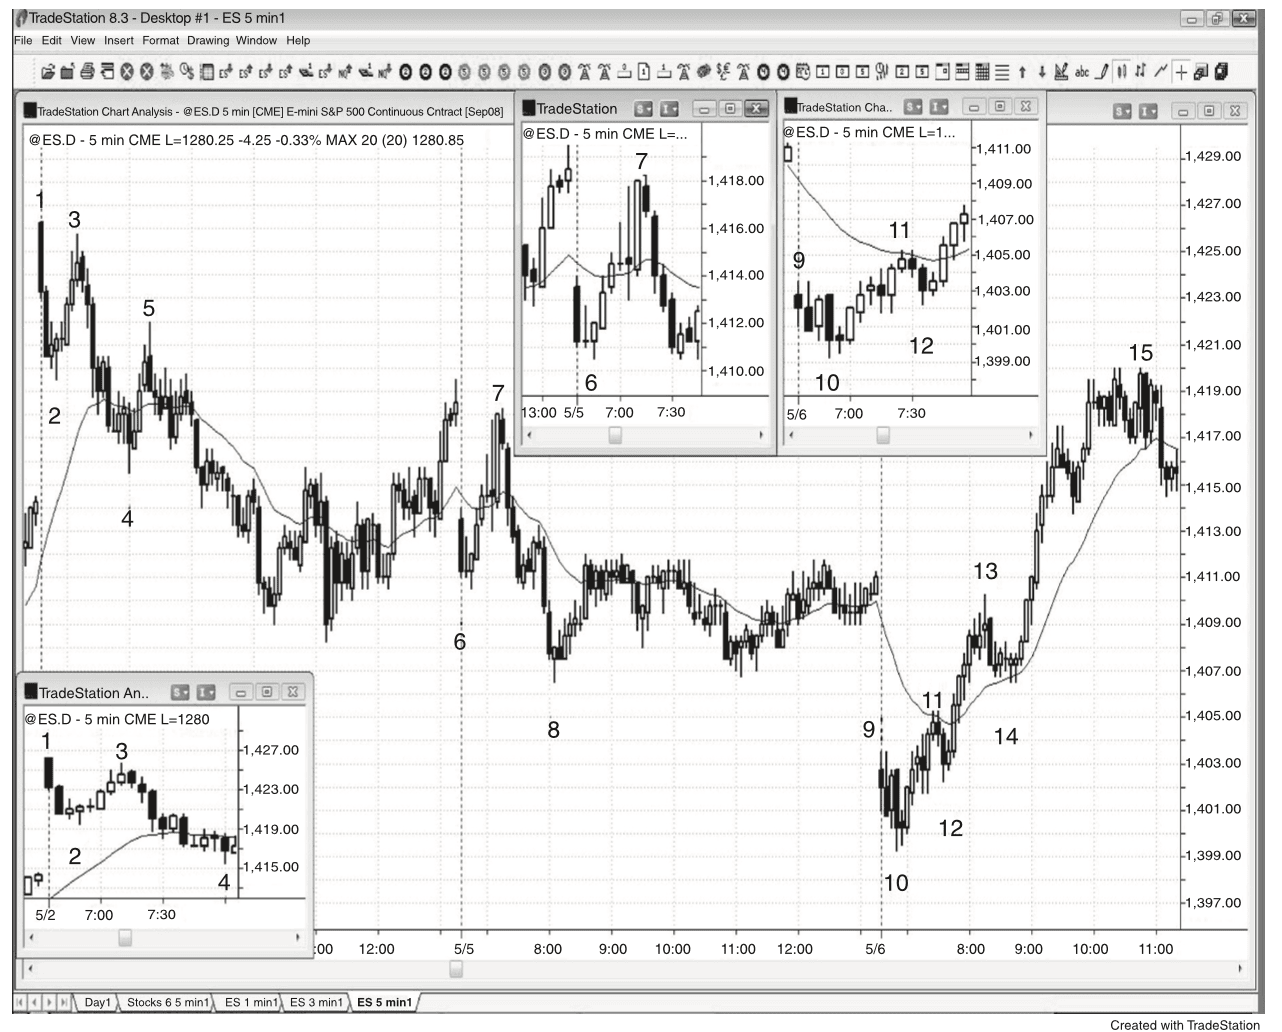The height and width of the screenshot is (1032, 1282).
Task: Select the trend line drawing tool
Action: pos(1161,72)
